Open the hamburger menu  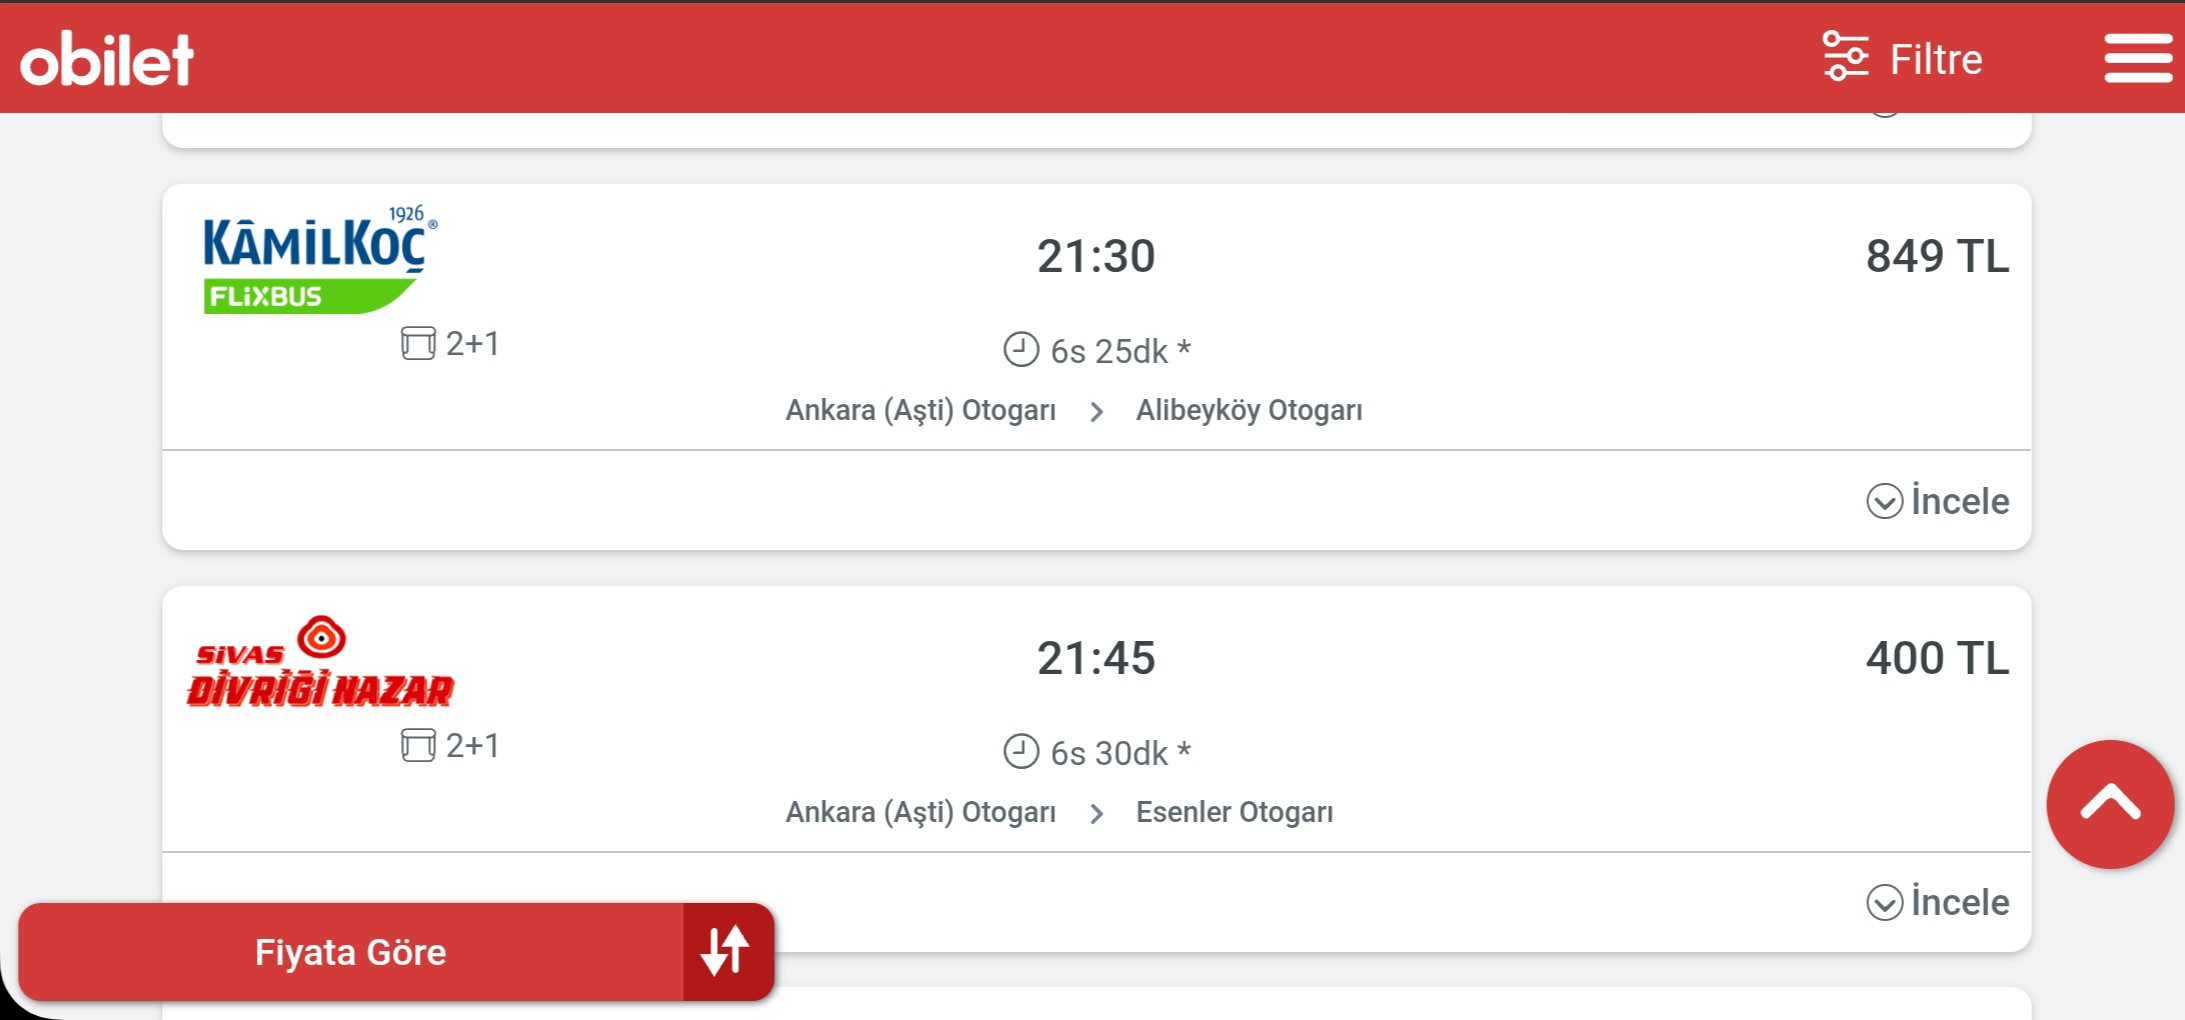(2138, 58)
